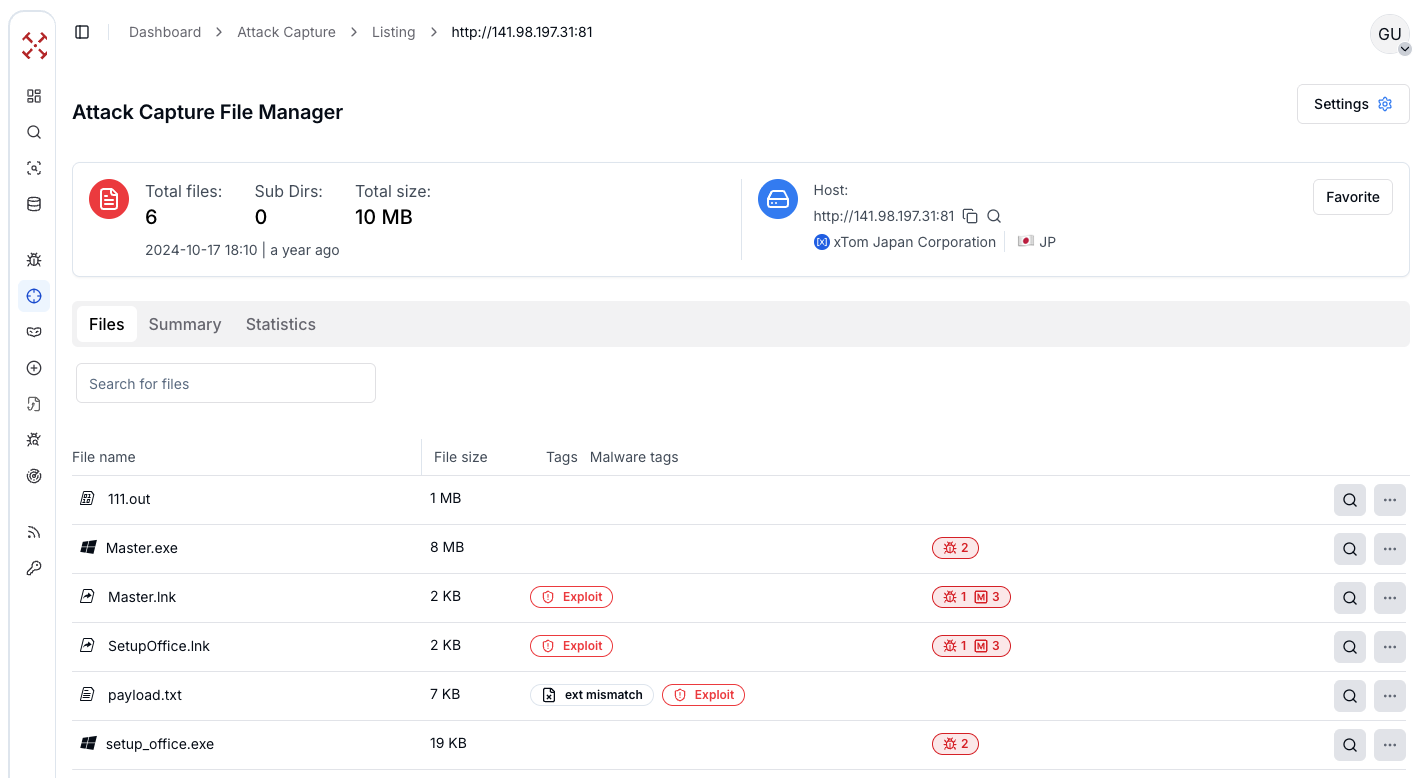
Task: Open the Settings button
Action: 1352,104
